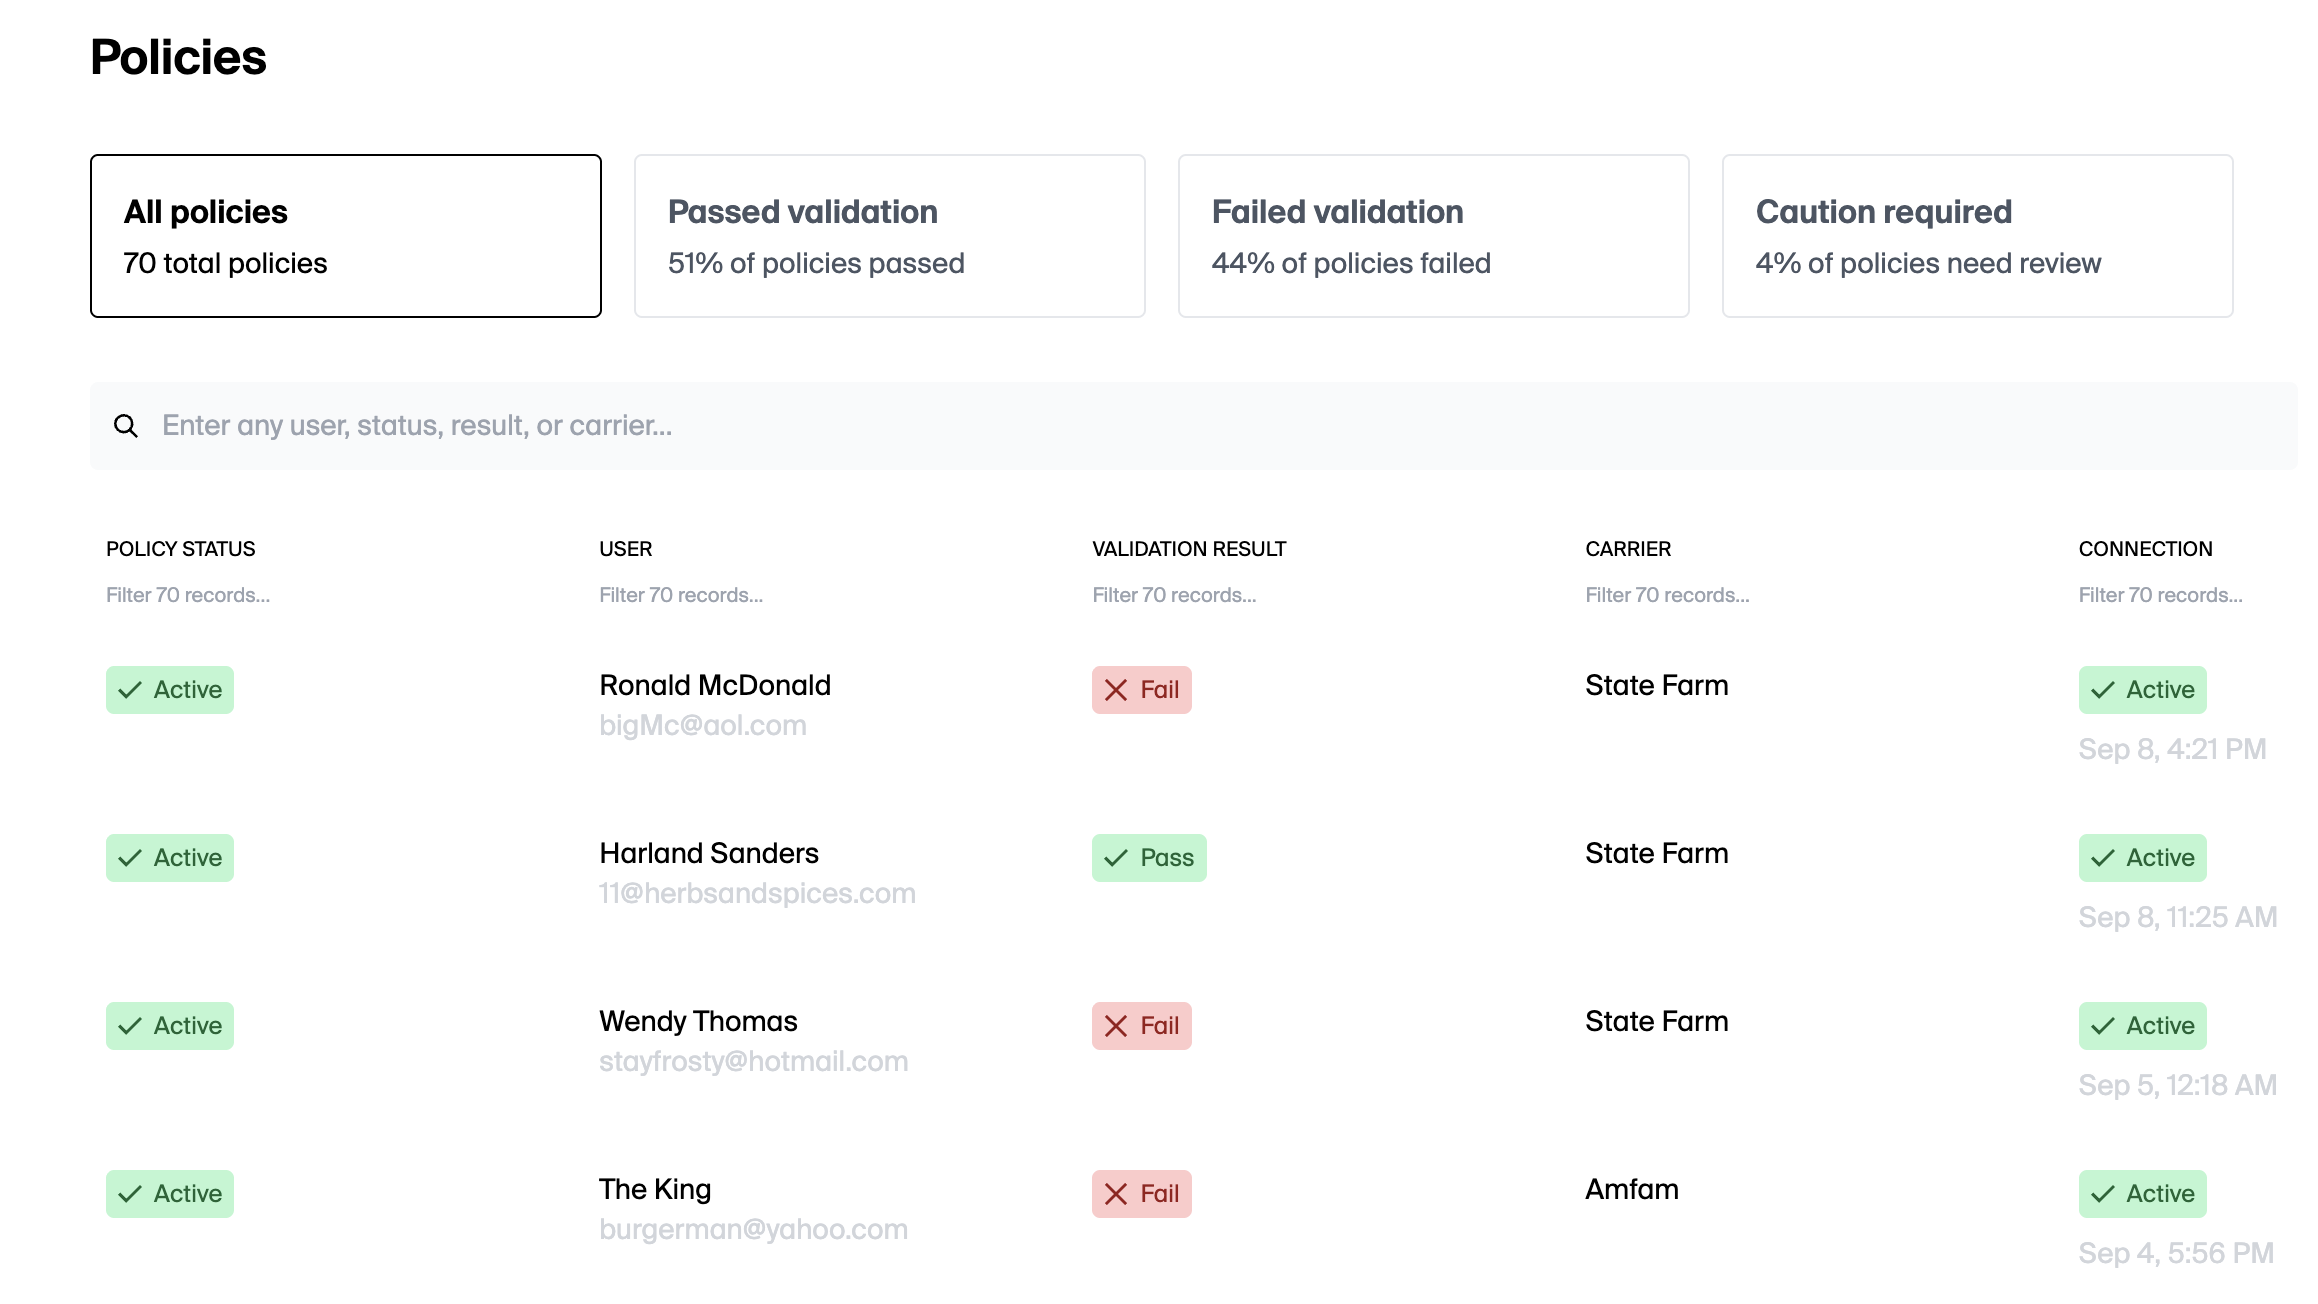2318x1304 pixels.
Task: Select the All policies card
Action: pyautogui.click(x=346, y=236)
